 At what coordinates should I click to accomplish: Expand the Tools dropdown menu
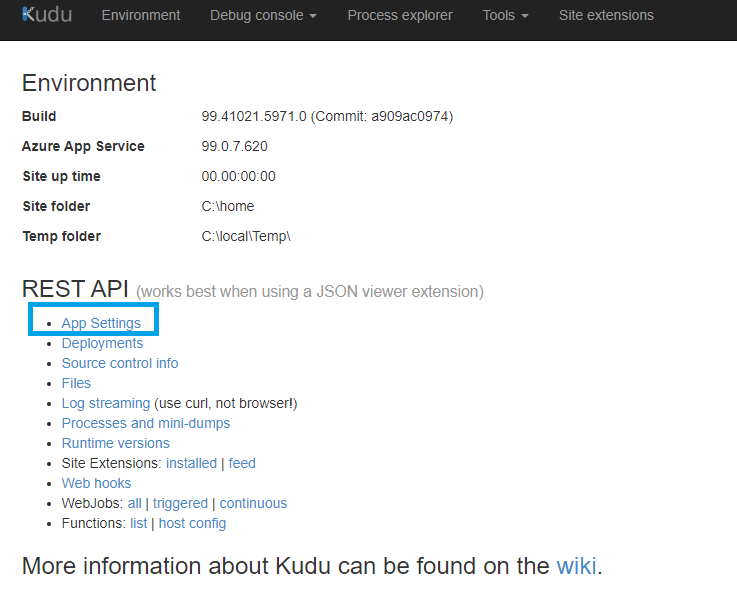click(x=505, y=15)
